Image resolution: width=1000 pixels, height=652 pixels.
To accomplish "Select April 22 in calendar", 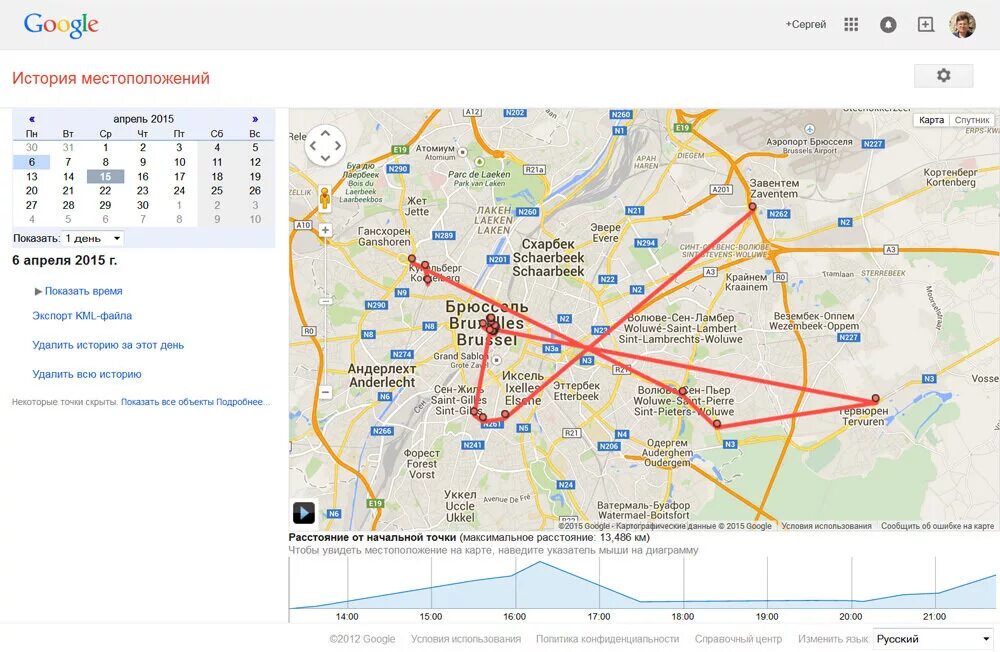I will pos(105,191).
